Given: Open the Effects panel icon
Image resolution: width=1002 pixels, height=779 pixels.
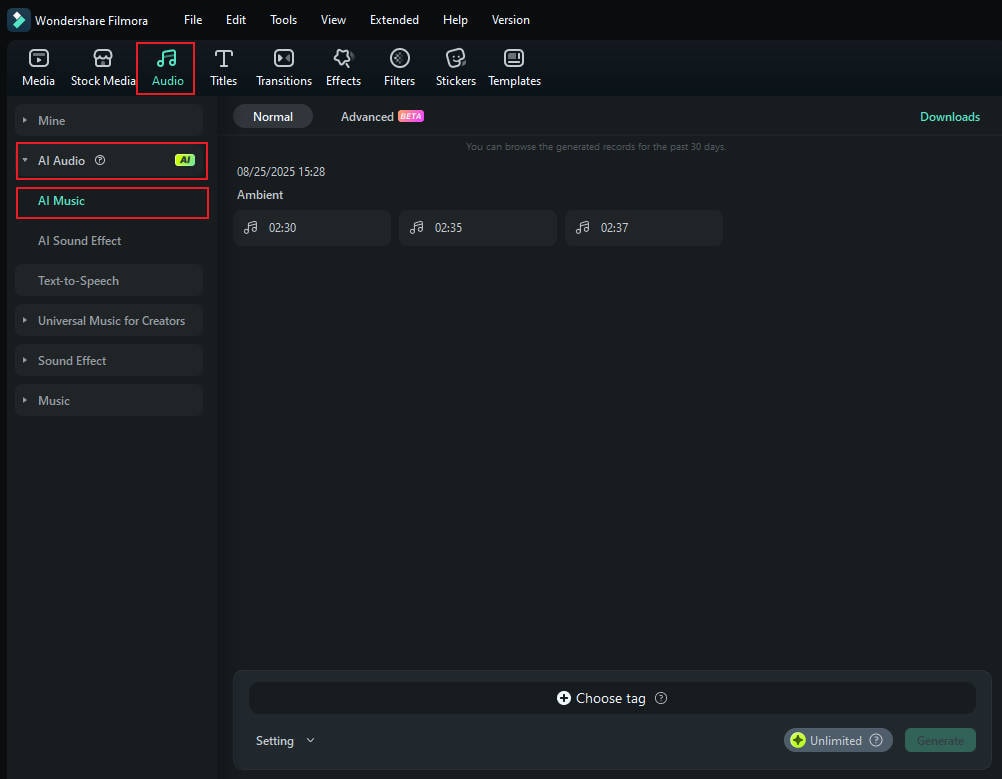Looking at the screenshot, I should click(x=343, y=59).
